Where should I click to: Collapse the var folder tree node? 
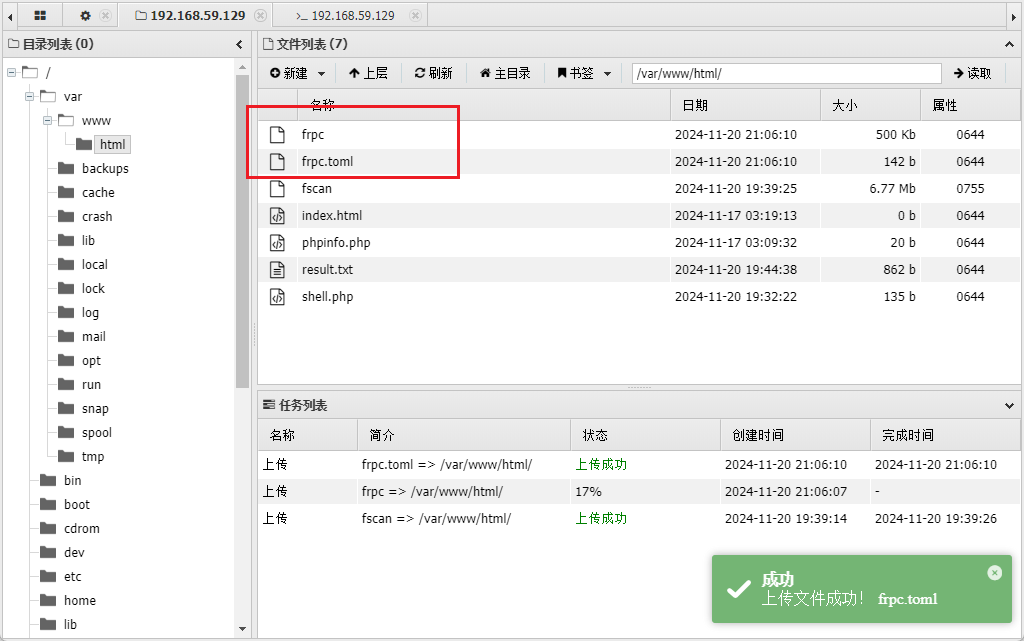coord(29,97)
